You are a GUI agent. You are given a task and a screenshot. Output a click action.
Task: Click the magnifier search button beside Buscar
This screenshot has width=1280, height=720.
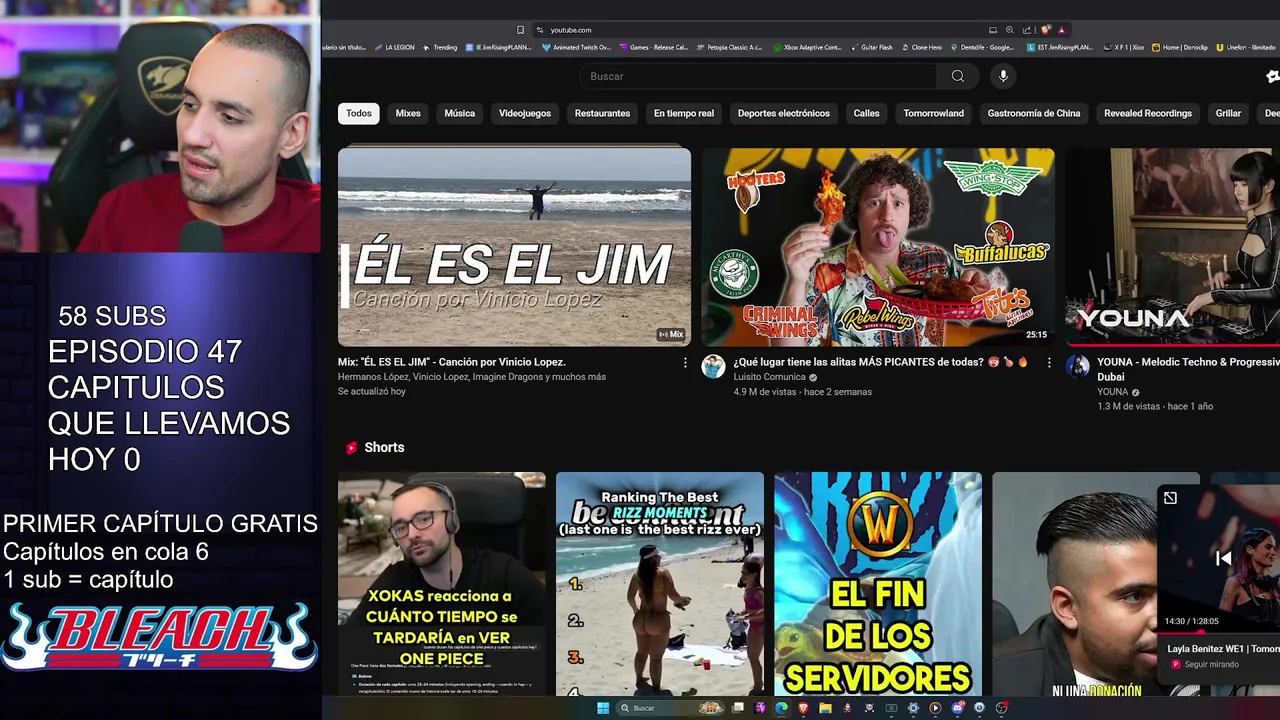pyautogui.click(x=958, y=76)
